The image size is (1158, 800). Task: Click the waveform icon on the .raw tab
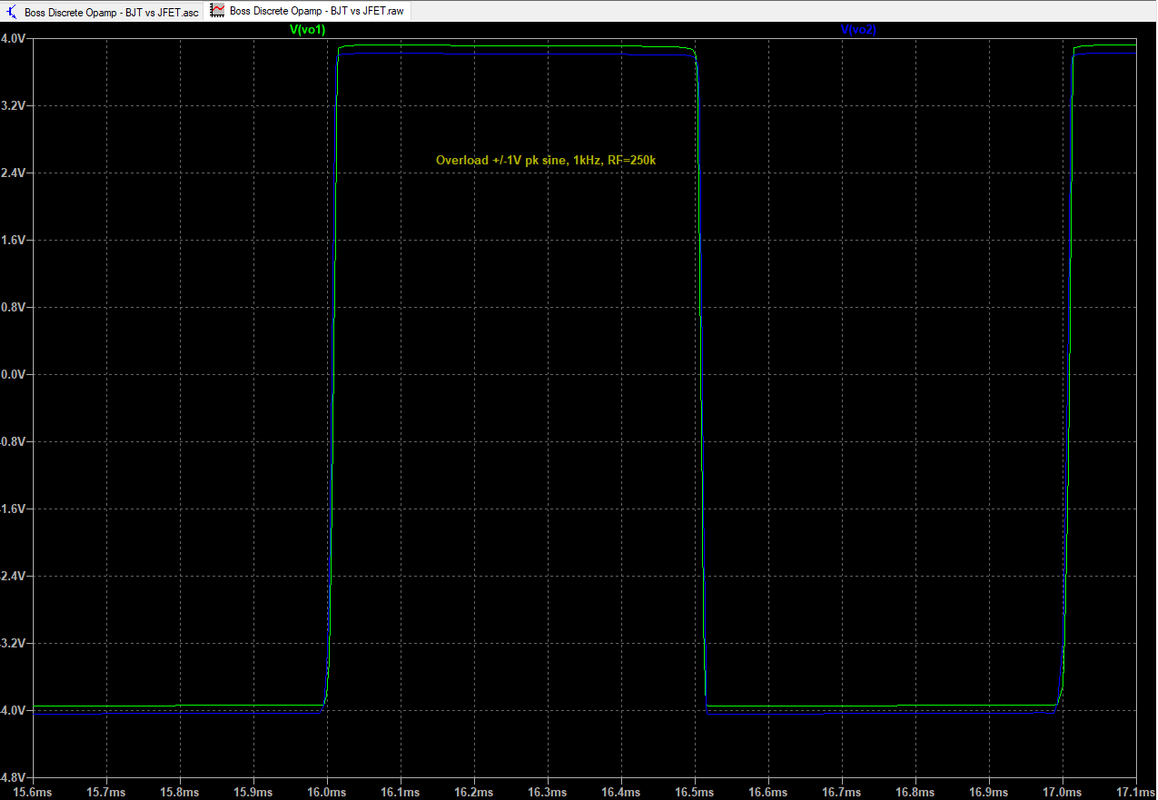pos(217,11)
